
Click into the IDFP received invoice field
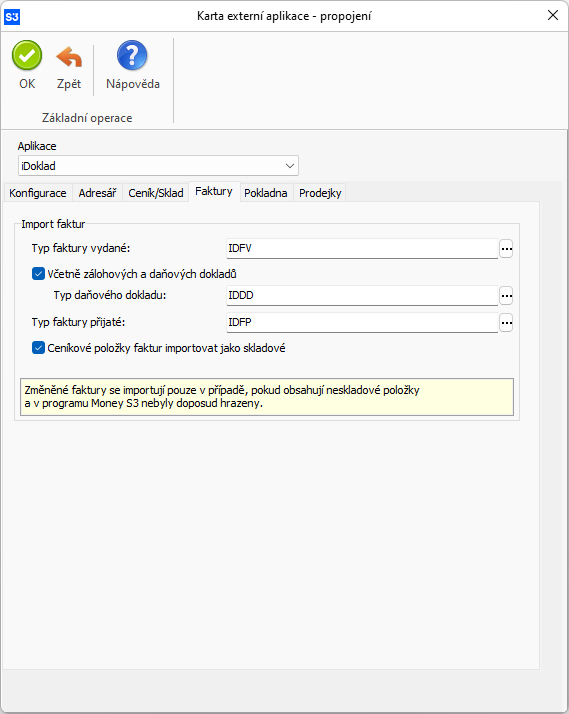tap(362, 322)
